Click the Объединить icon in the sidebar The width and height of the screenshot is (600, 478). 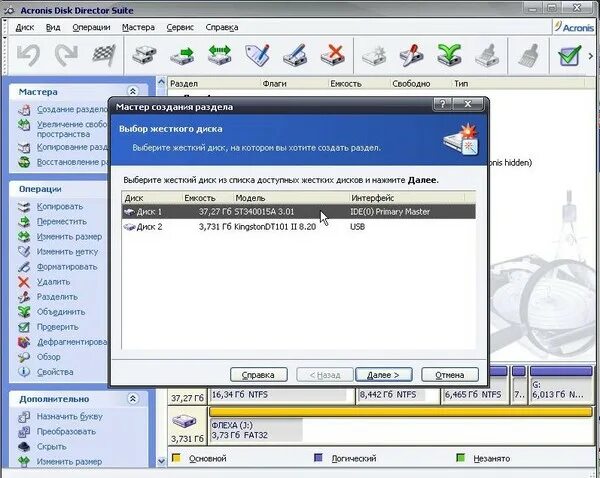click(24, 312)
